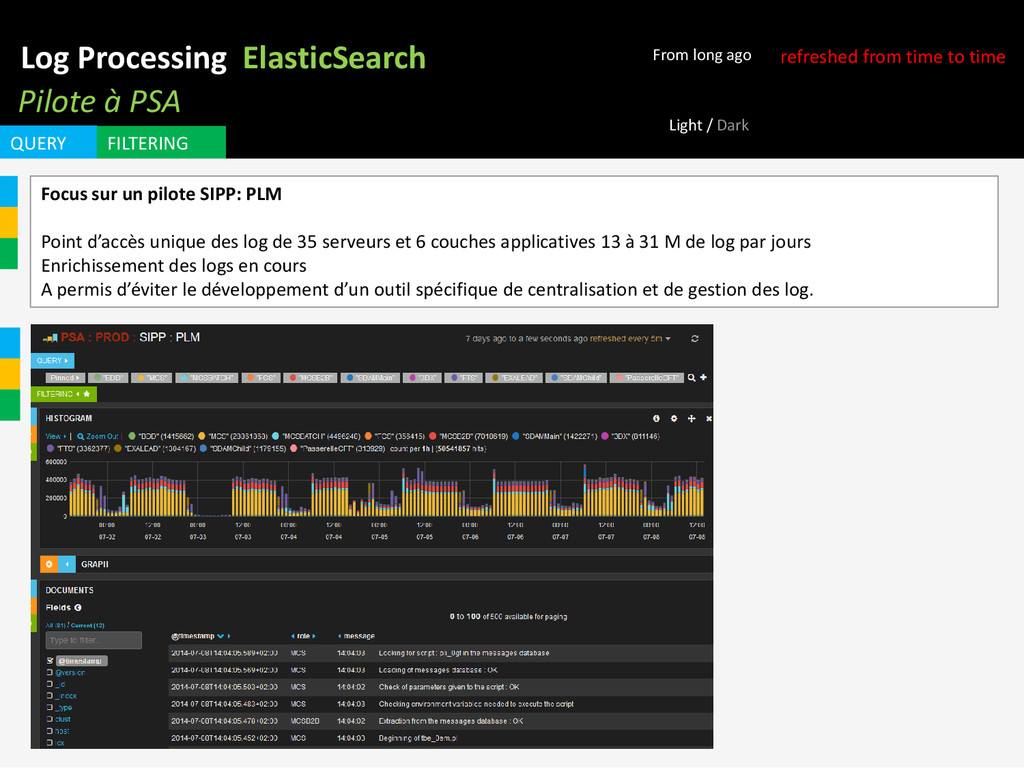Uncheck the @timestamp field checkbox
1024x768 pixels.
point(50,661)
